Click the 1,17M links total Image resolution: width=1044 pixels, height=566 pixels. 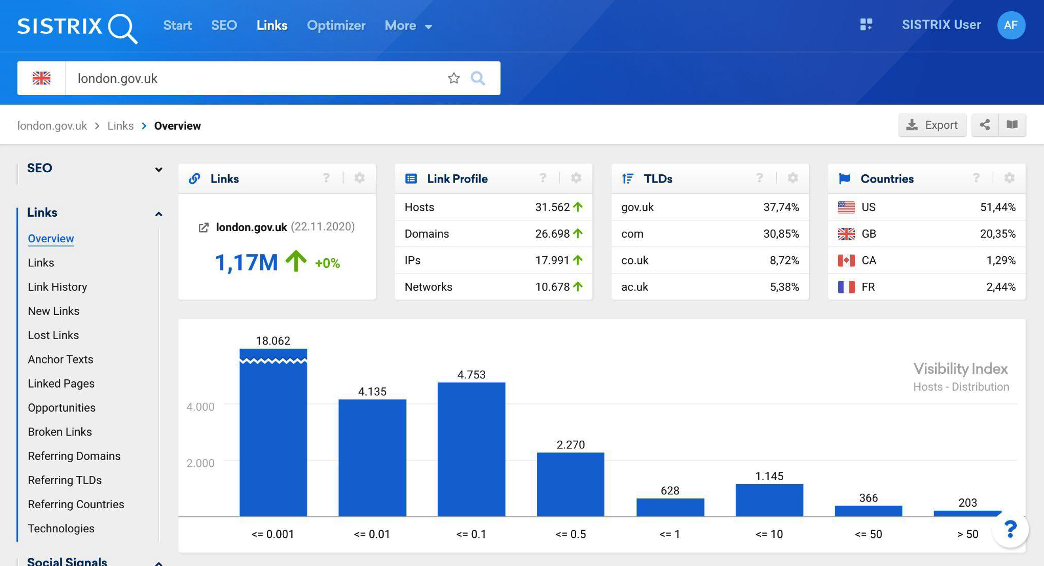click(x=246, y=262)
